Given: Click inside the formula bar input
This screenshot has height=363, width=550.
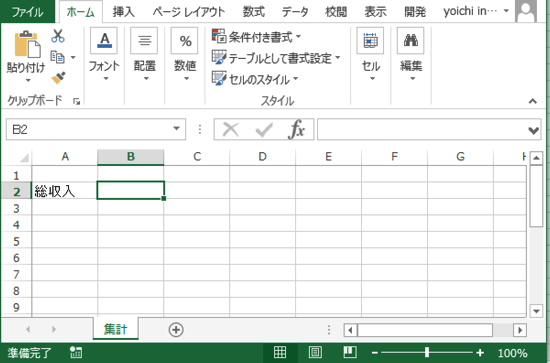Looking at the screenshot, I should tap(421, 129).
